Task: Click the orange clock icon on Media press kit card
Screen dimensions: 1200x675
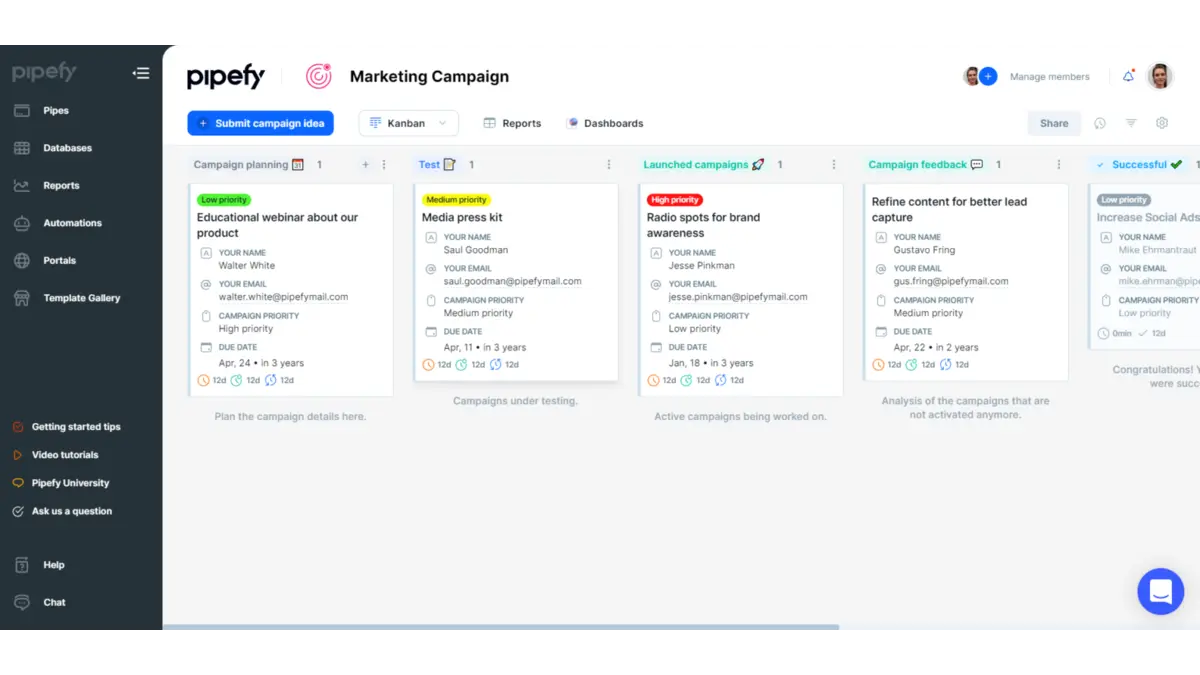Action: pyautogui.click(x=429, y=365)
